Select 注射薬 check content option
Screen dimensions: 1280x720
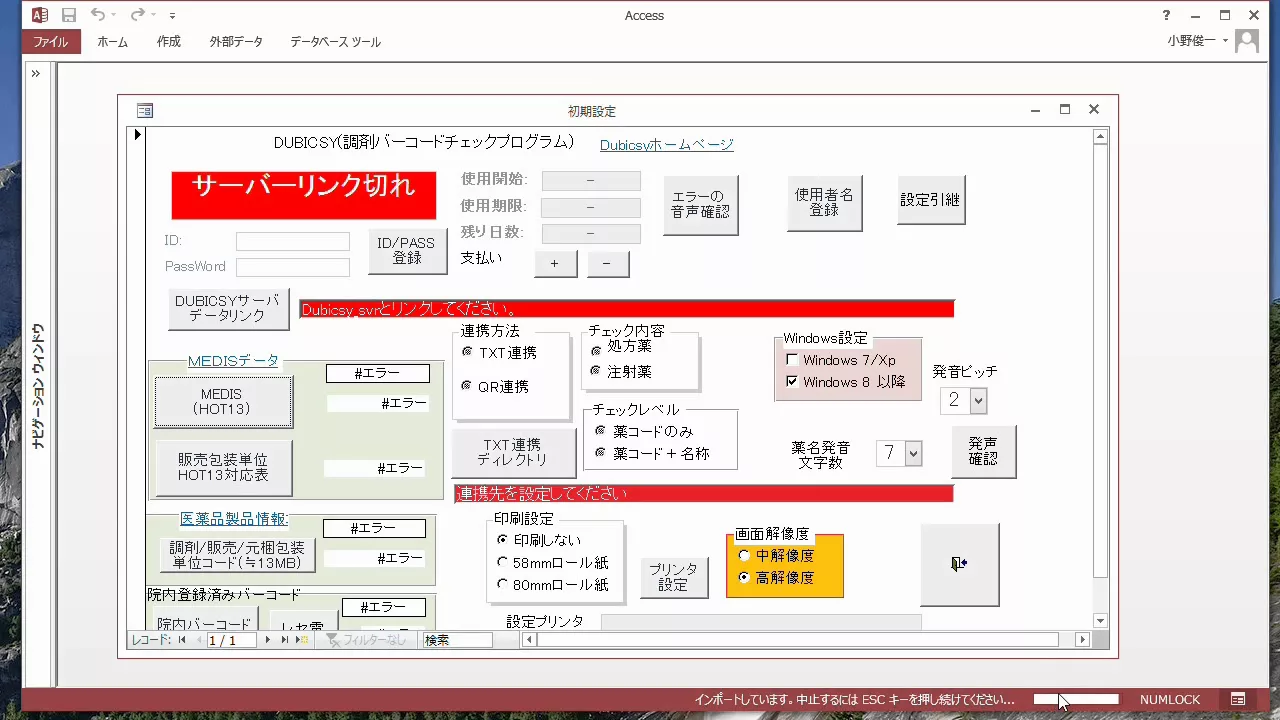596,371
